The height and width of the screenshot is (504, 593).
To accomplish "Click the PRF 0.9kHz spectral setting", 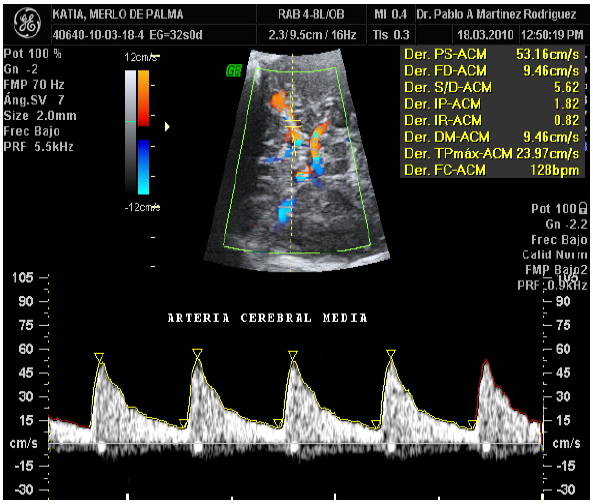I will tap(552, 285).
